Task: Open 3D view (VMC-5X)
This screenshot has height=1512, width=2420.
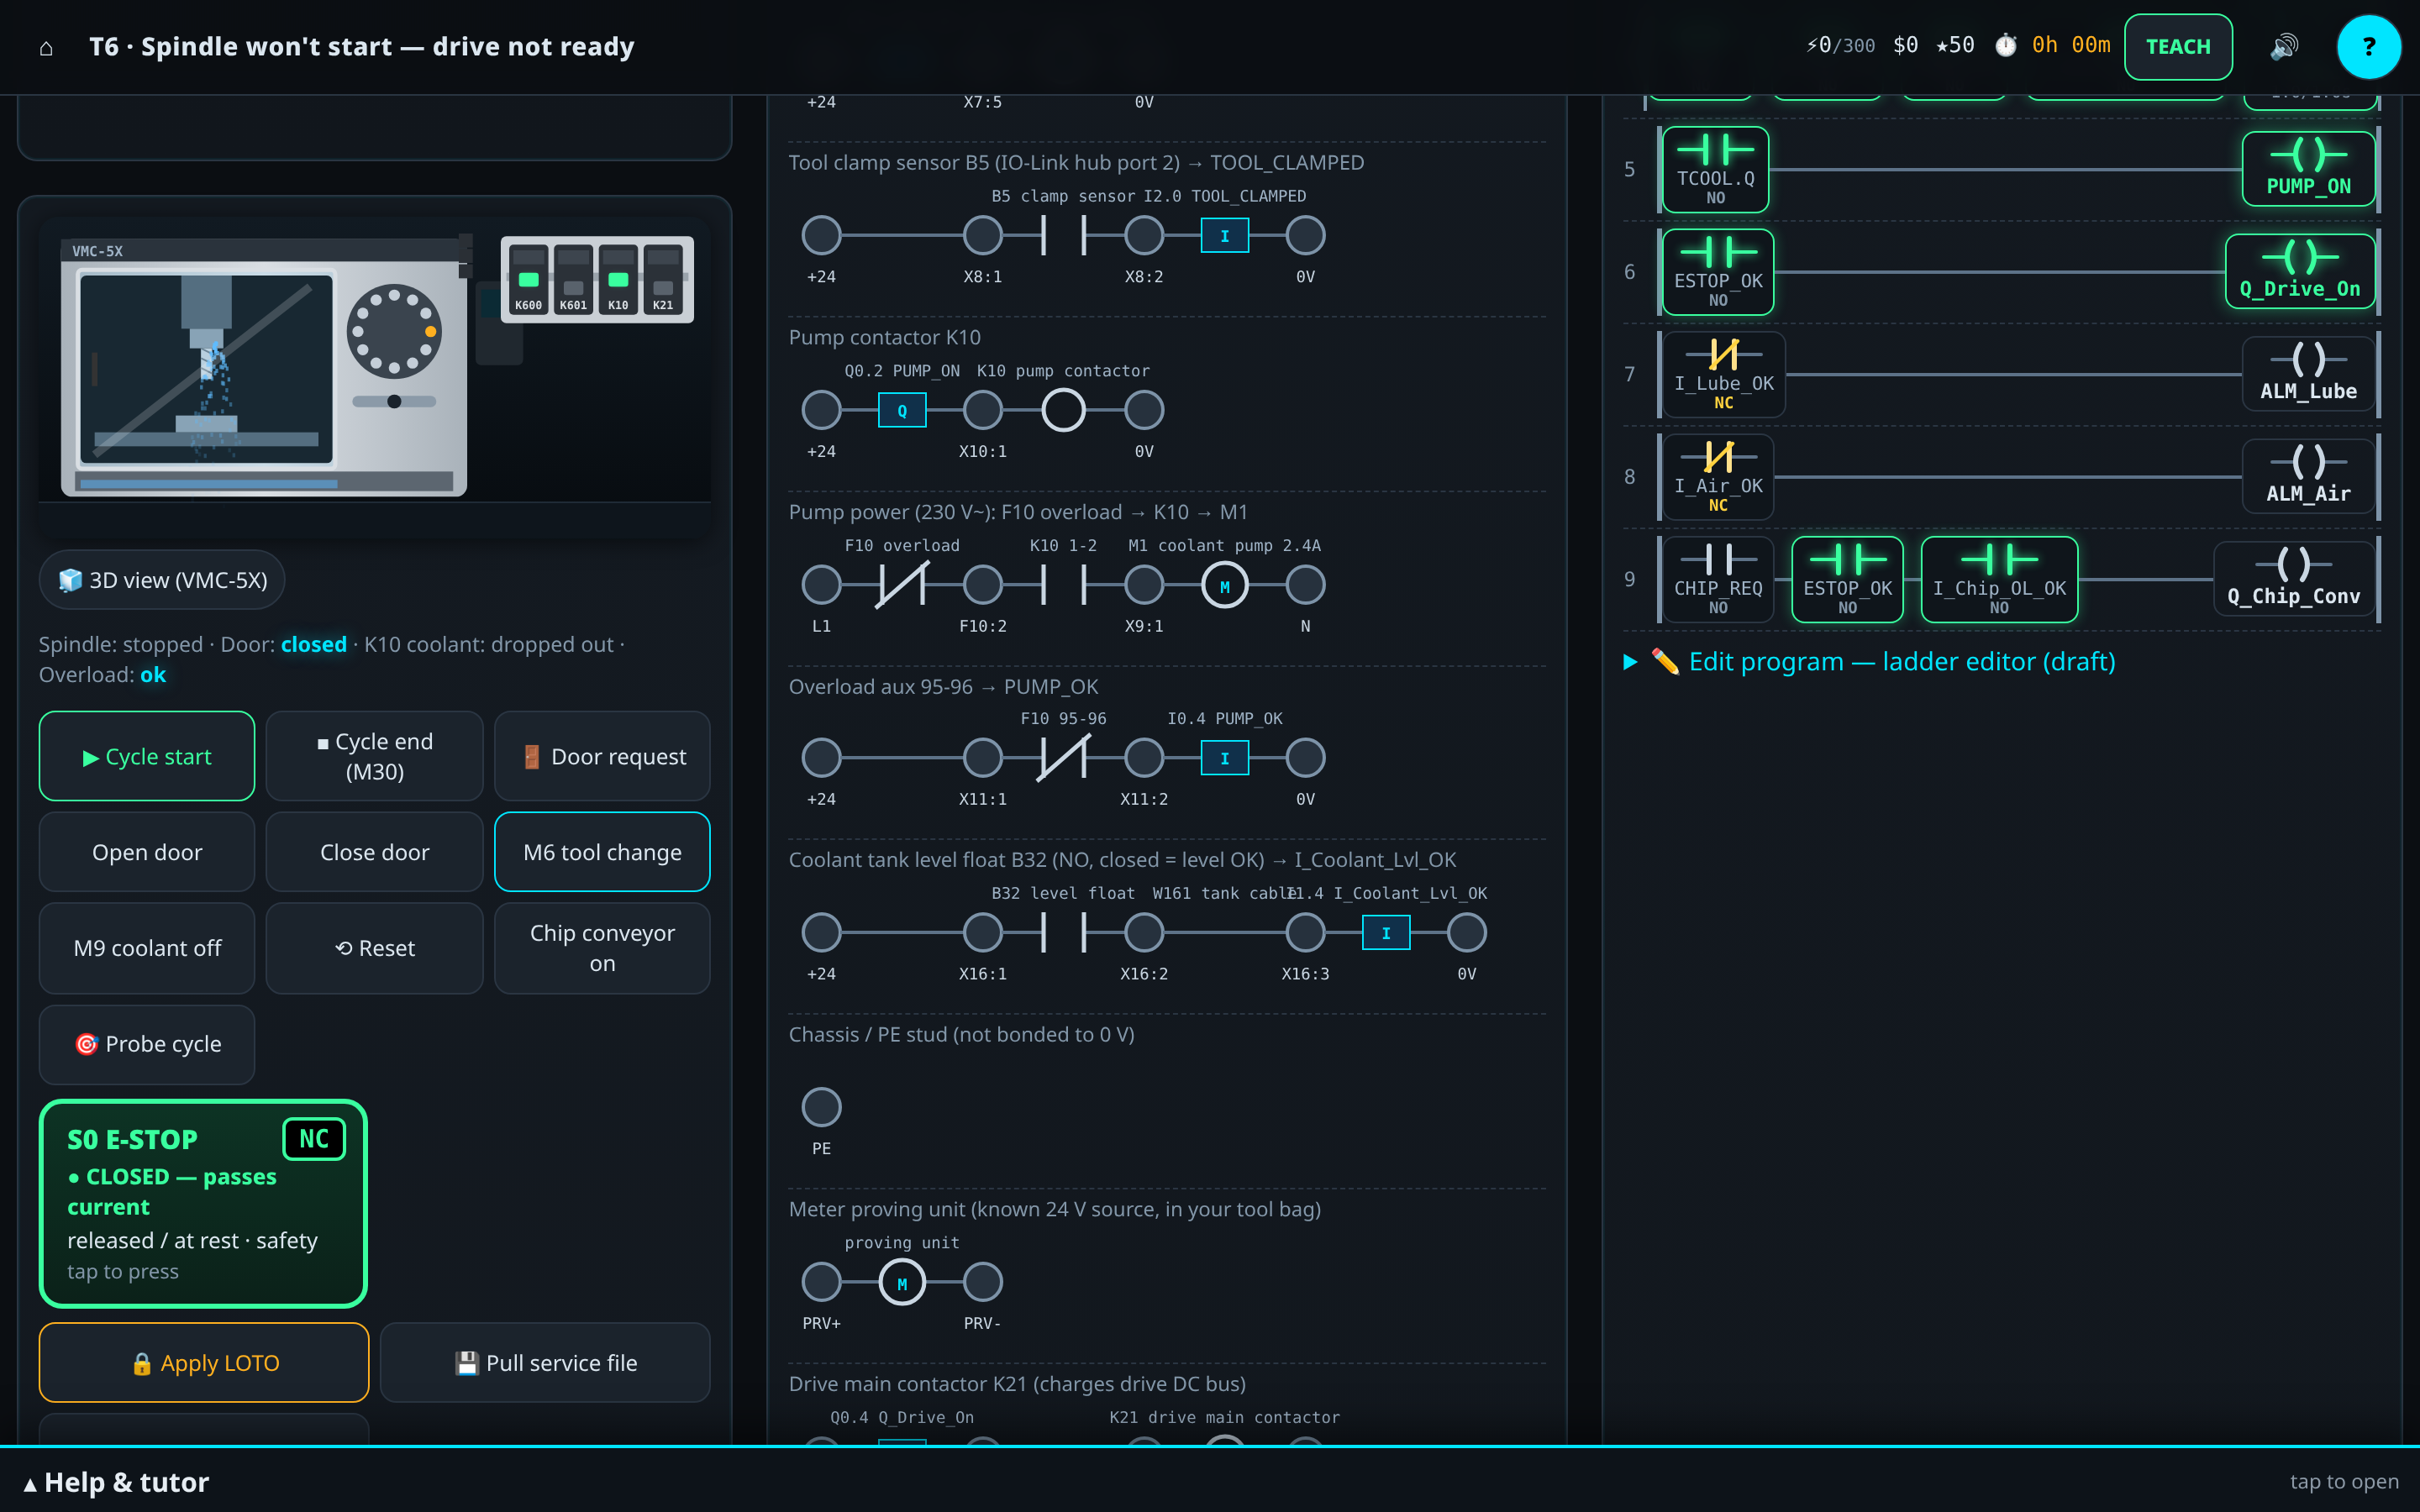Action: pos(162,580)
